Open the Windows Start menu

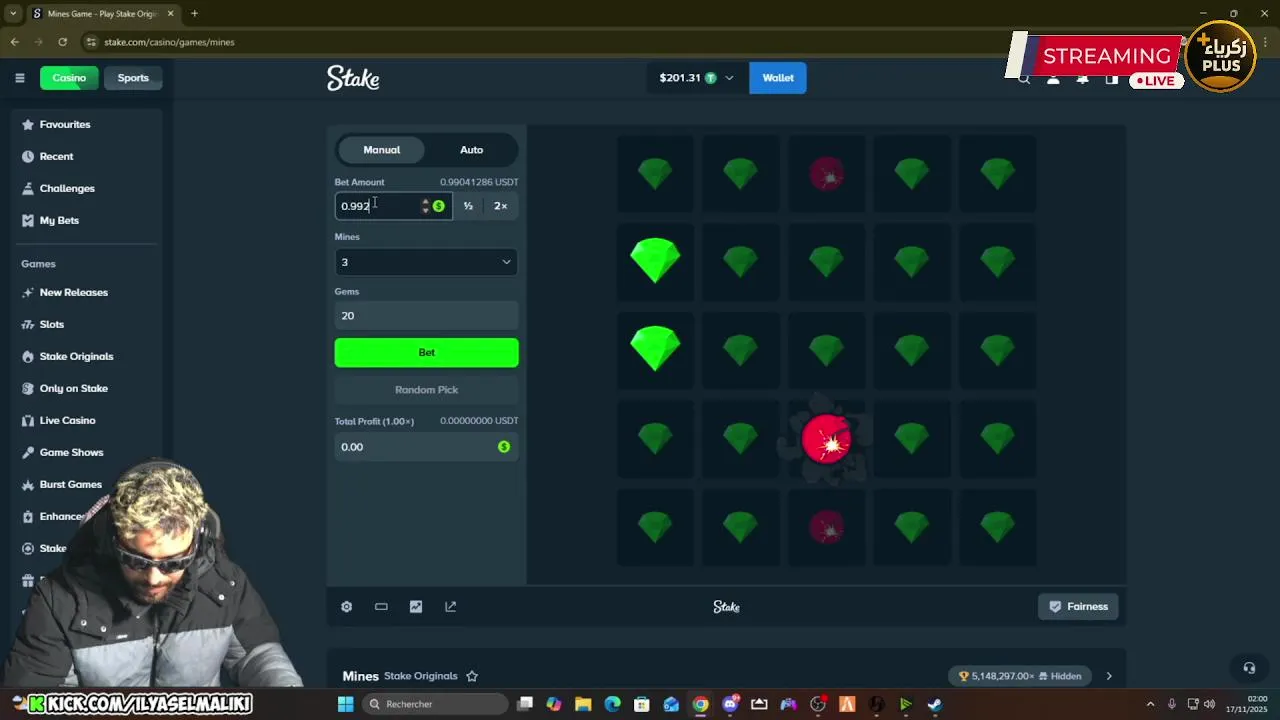345,704
